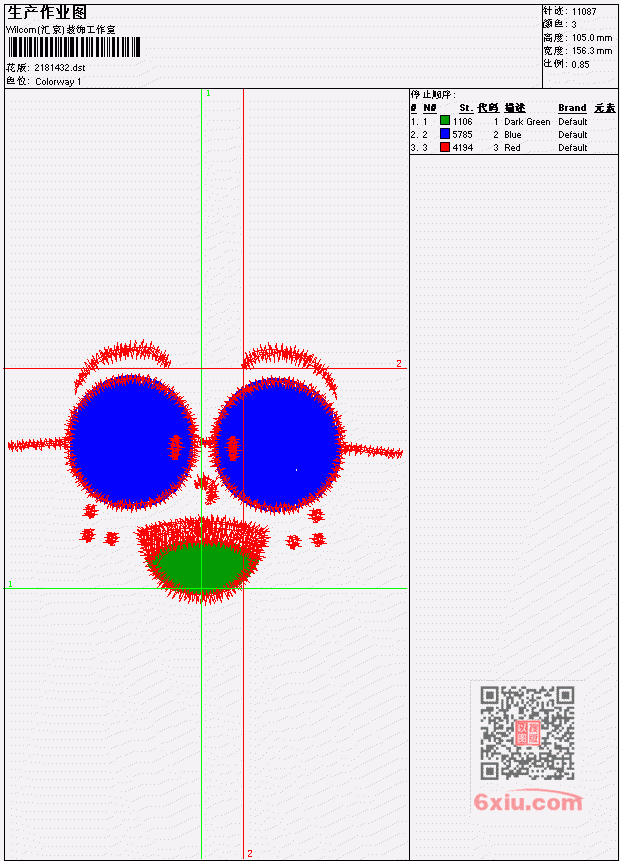Click the Red description text
This screenshot has width=620, height=861.
coord(512,148)
